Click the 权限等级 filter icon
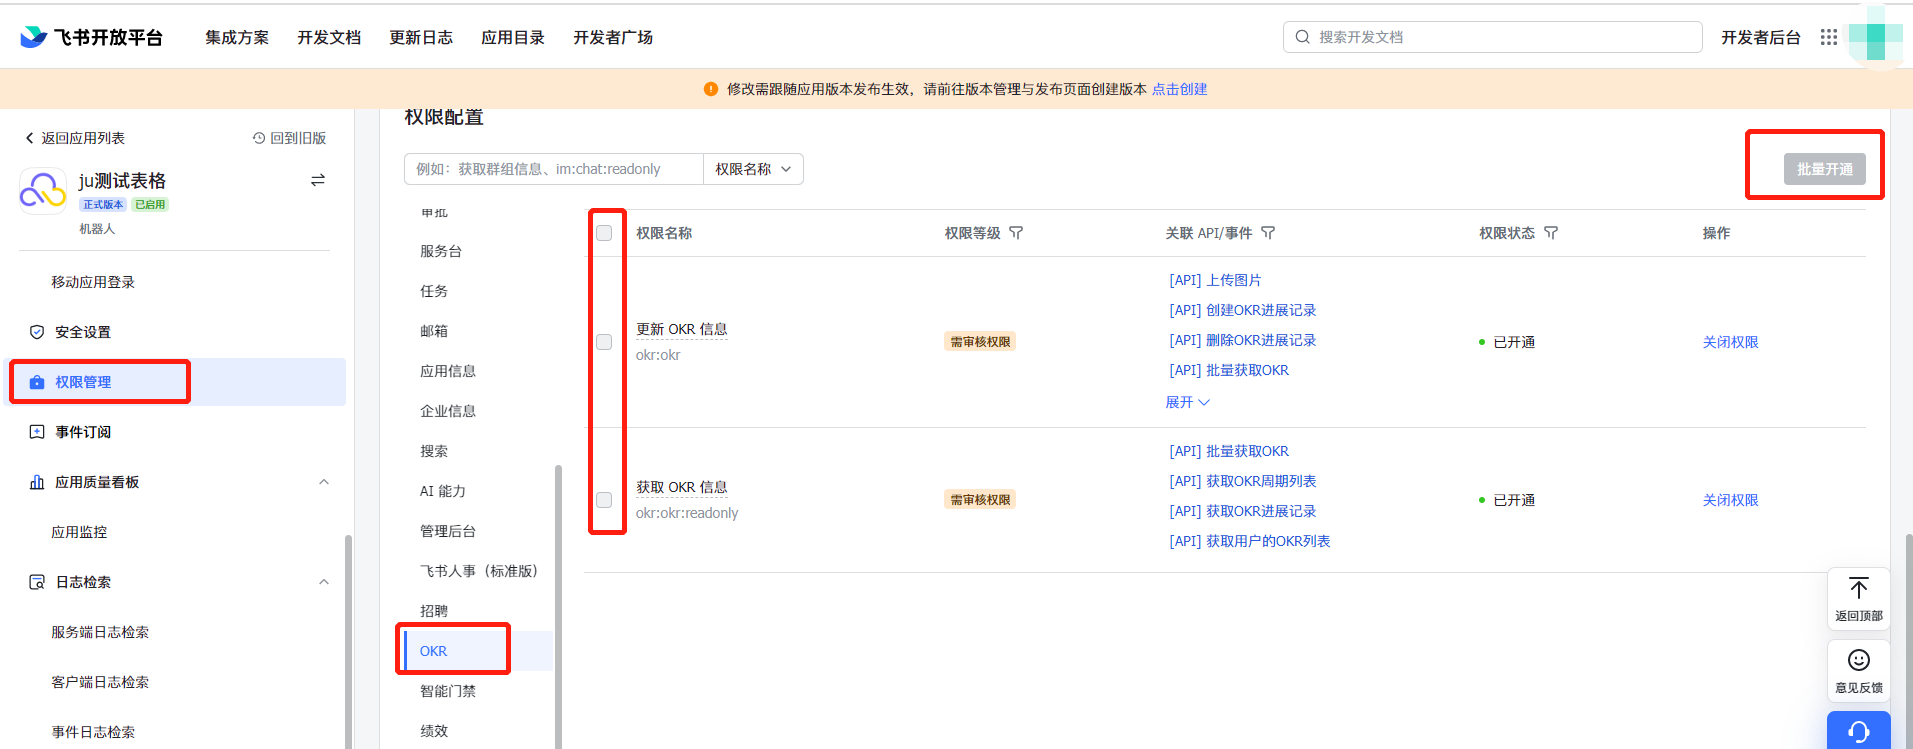1913x749 pixels. tap(1016, 233)
